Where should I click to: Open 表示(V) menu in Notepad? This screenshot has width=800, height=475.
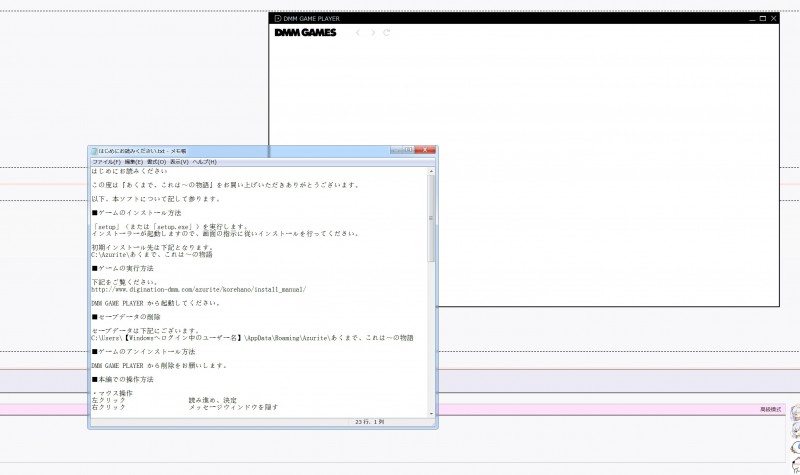(x=179, y=162)
